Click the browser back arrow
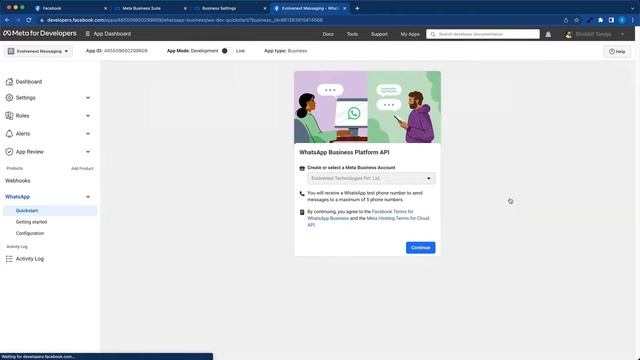Screen dimensions: 640x360 (x=7, y=20)
